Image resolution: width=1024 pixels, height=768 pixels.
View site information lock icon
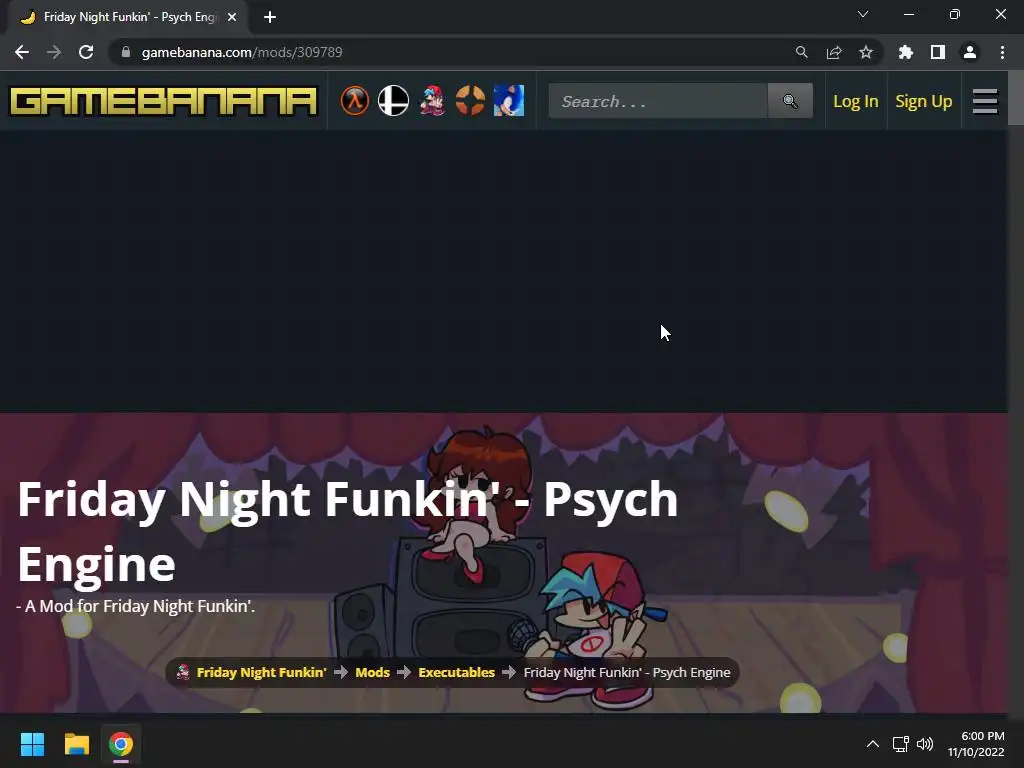click(126, 52)
